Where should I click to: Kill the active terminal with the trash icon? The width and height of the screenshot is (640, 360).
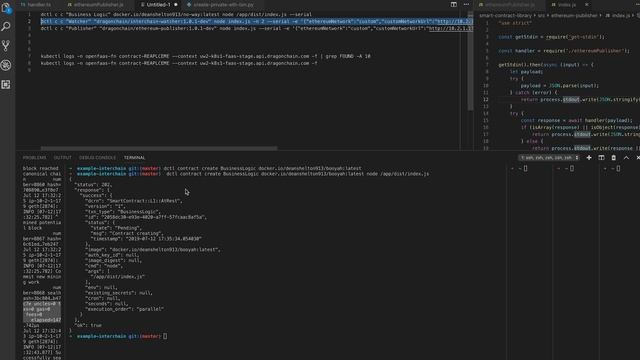click(613, 158)
